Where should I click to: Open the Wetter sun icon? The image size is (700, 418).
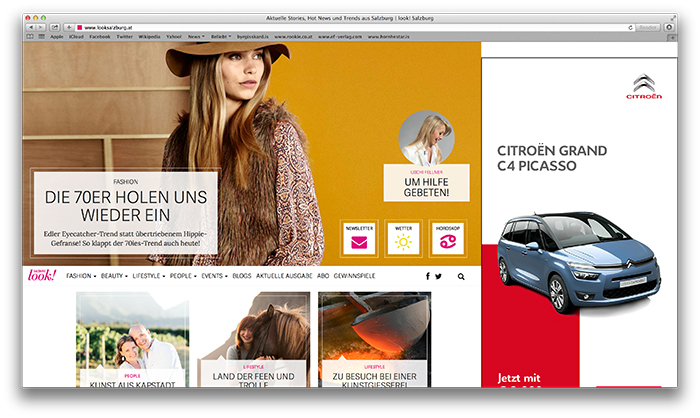click(404, 238)
